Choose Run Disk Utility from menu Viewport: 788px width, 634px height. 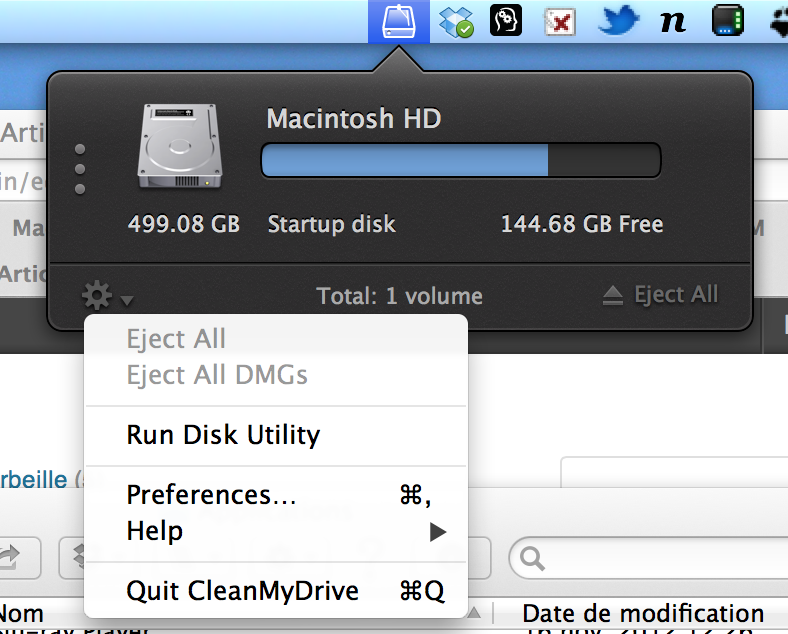coord(223,435)
